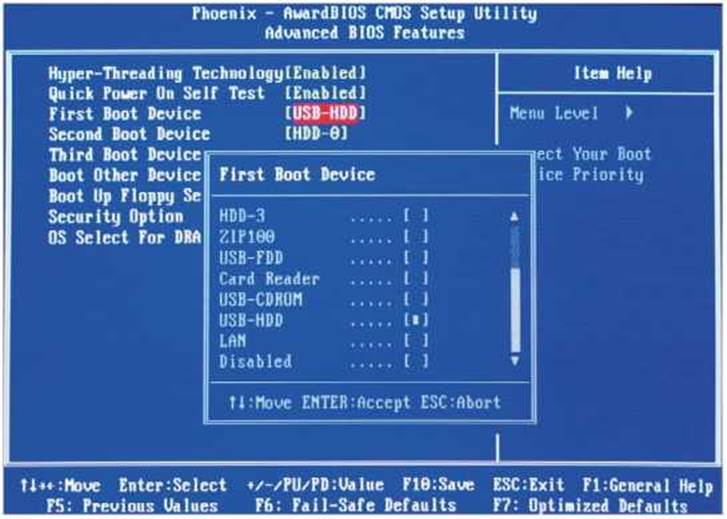Click F7: Optimized Defaults label
Image resolution: width=727 pixels, height=519 pixels.
[x=590, y=505]
